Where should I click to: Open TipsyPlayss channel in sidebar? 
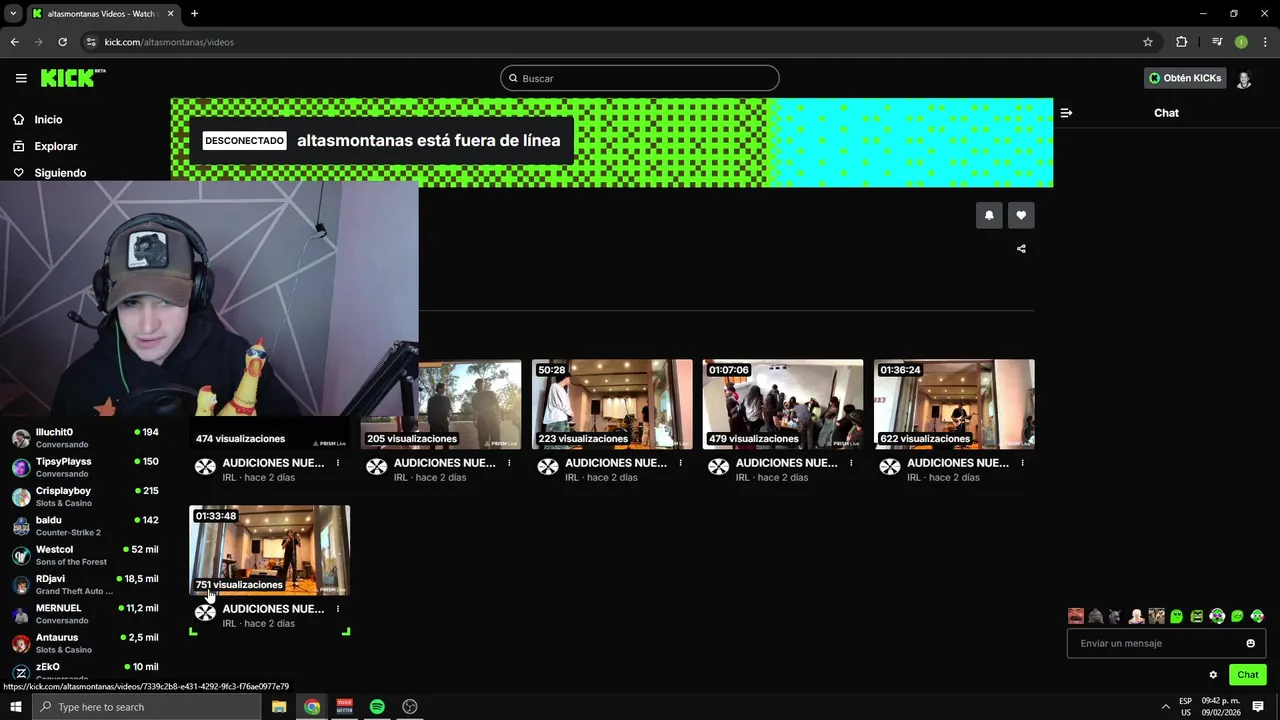click(x=85, y=467)
